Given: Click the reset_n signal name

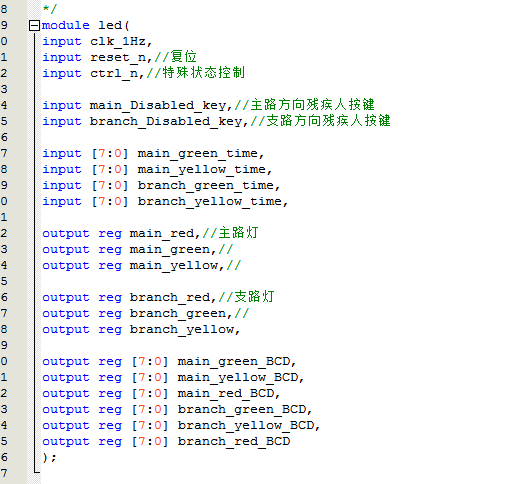Looking at the screenshot, I should (118, 58).
